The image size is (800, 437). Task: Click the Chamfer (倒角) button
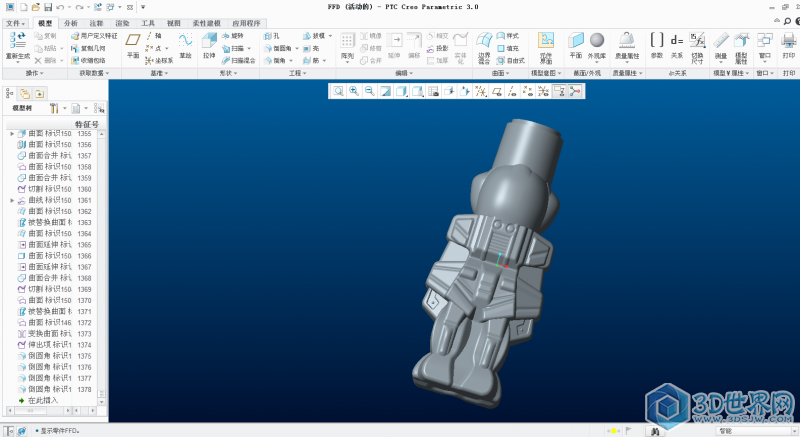click(274, 60)
